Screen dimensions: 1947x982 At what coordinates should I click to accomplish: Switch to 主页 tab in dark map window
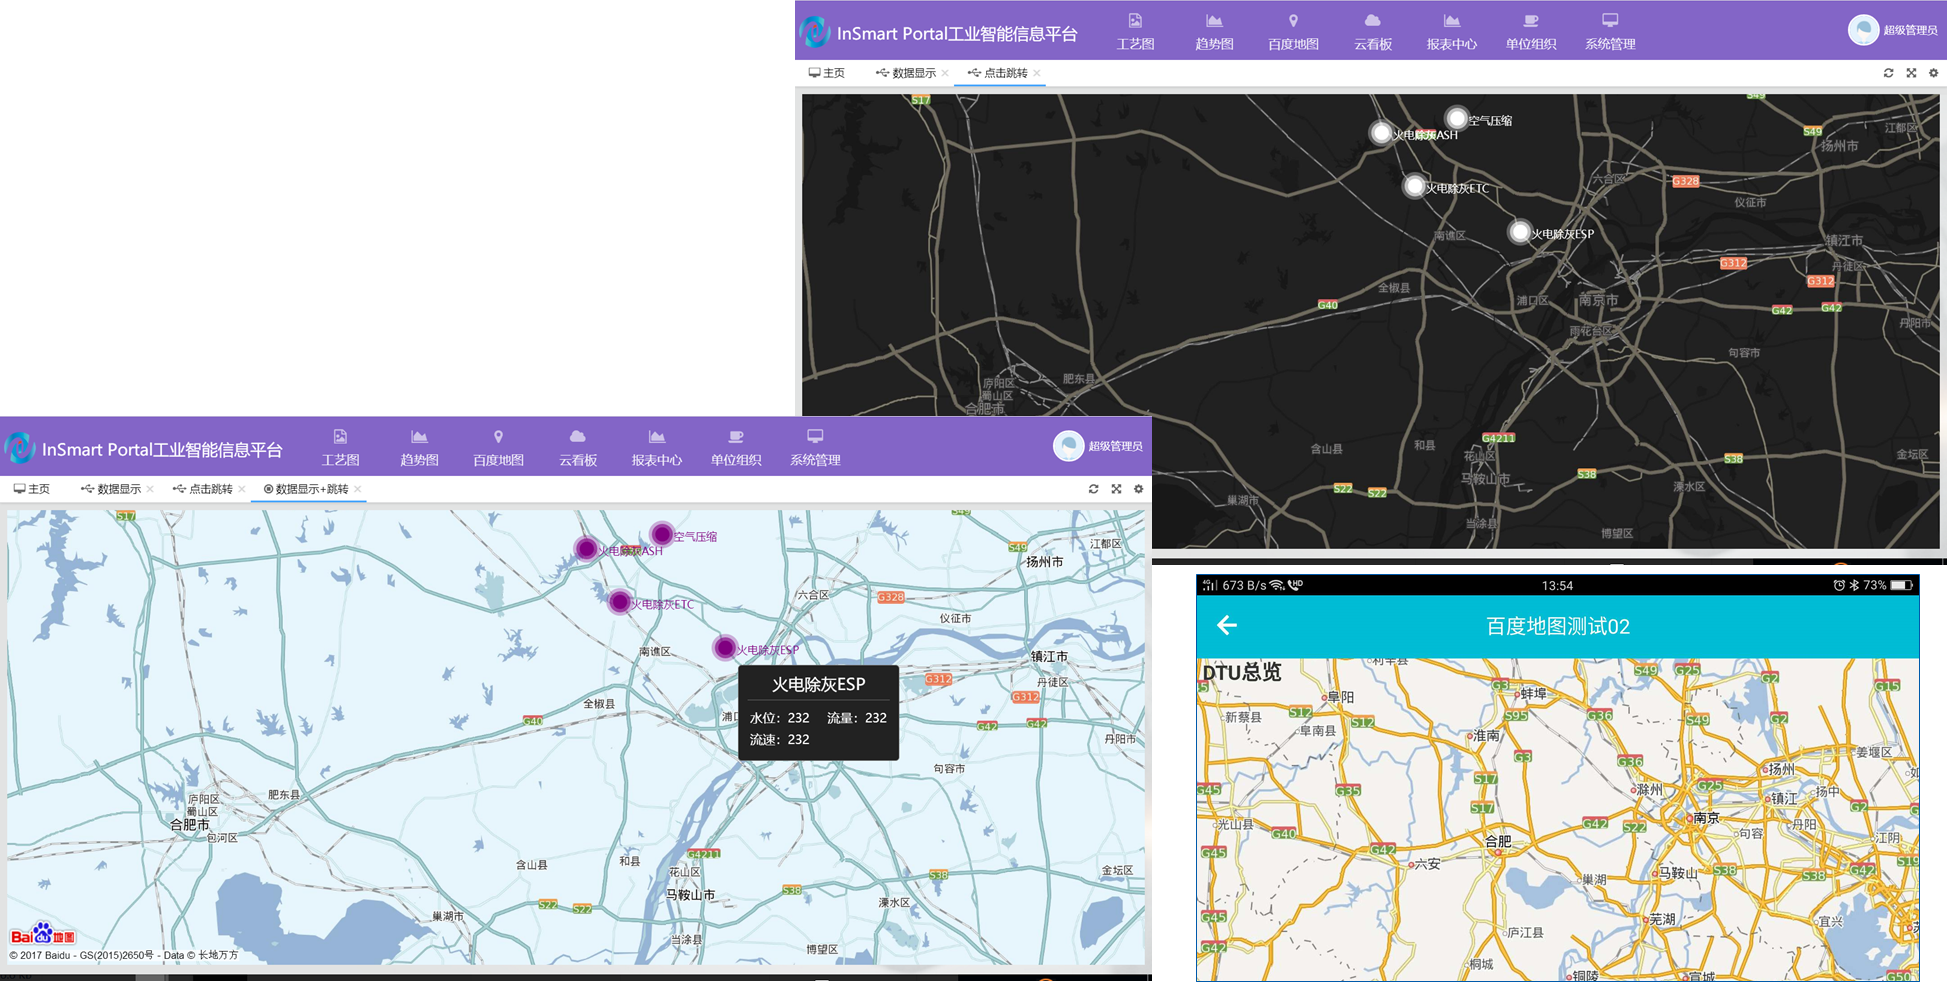[827, 73]
